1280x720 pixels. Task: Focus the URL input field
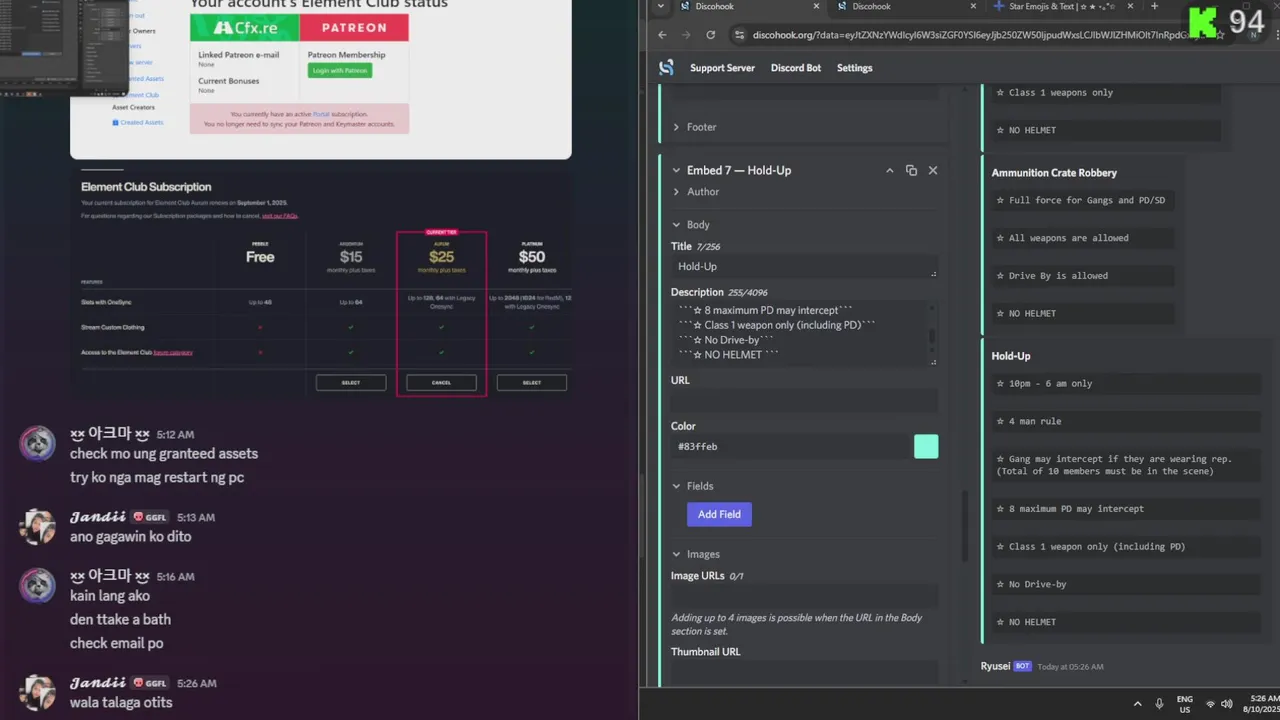coord(804,401)
